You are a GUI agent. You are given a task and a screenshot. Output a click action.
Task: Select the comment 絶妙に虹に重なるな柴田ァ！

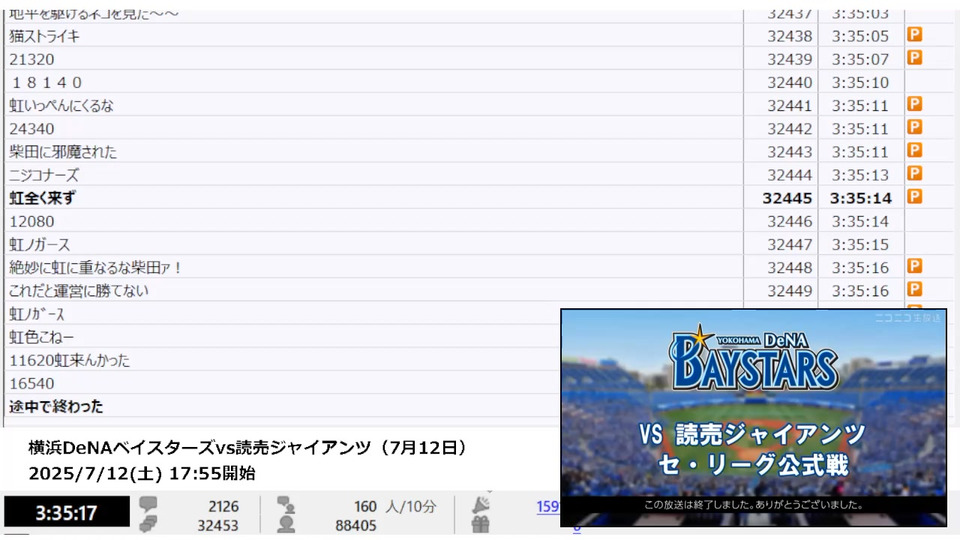tap(96, 268)
